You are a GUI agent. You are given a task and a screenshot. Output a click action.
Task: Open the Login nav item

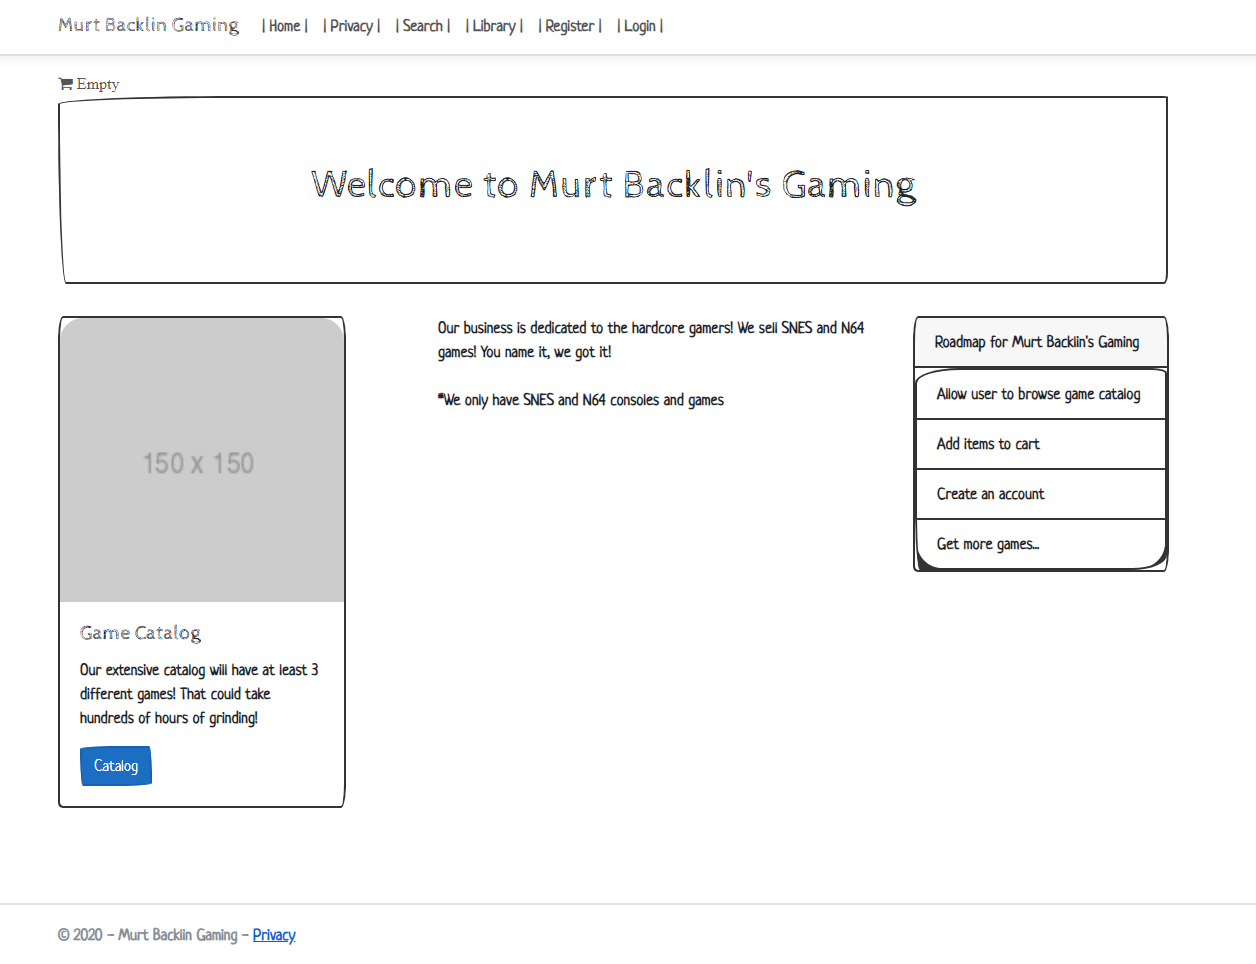640,26
